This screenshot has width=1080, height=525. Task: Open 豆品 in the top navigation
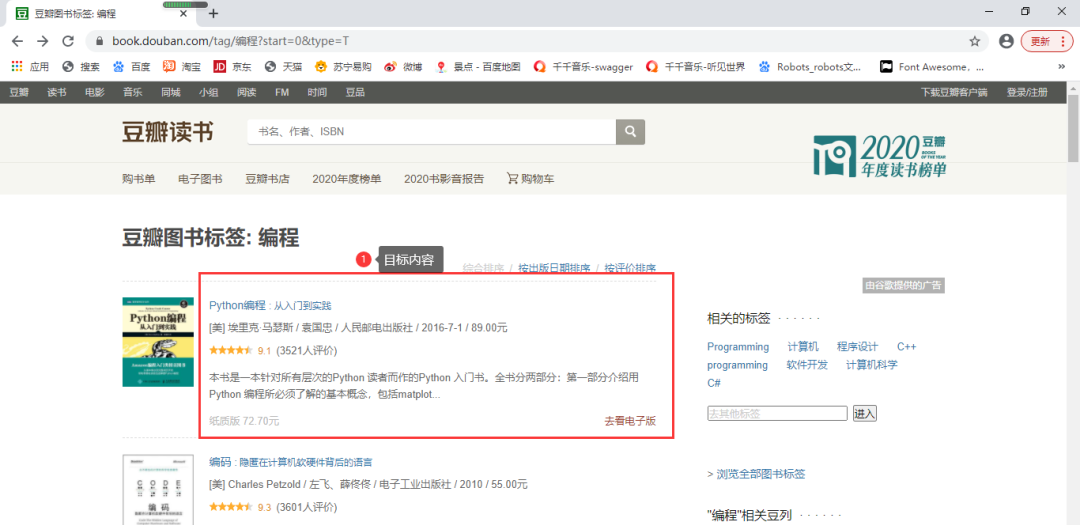coord(355,92)
